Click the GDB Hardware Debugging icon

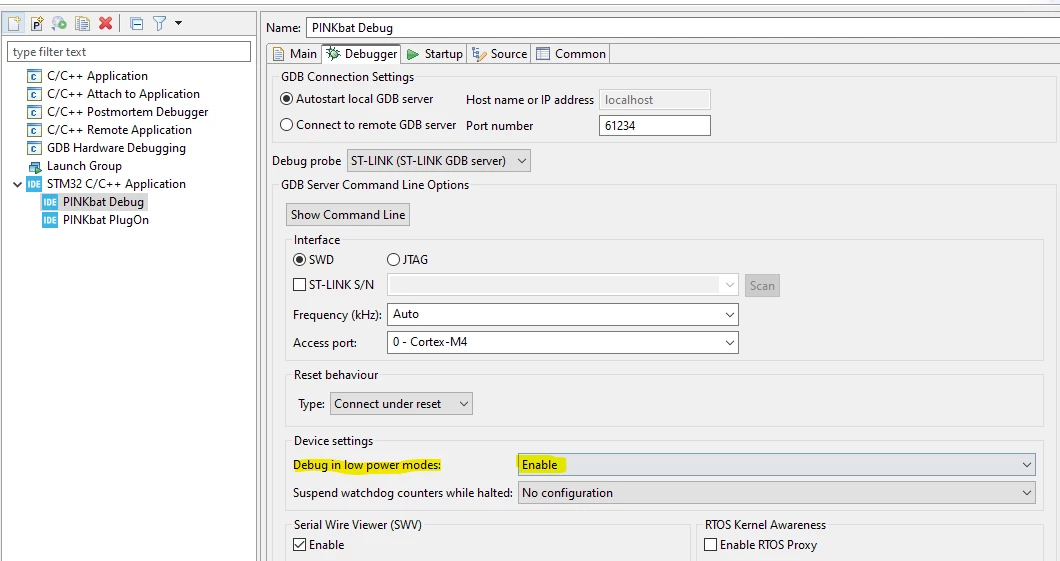[x=34, y=148]
